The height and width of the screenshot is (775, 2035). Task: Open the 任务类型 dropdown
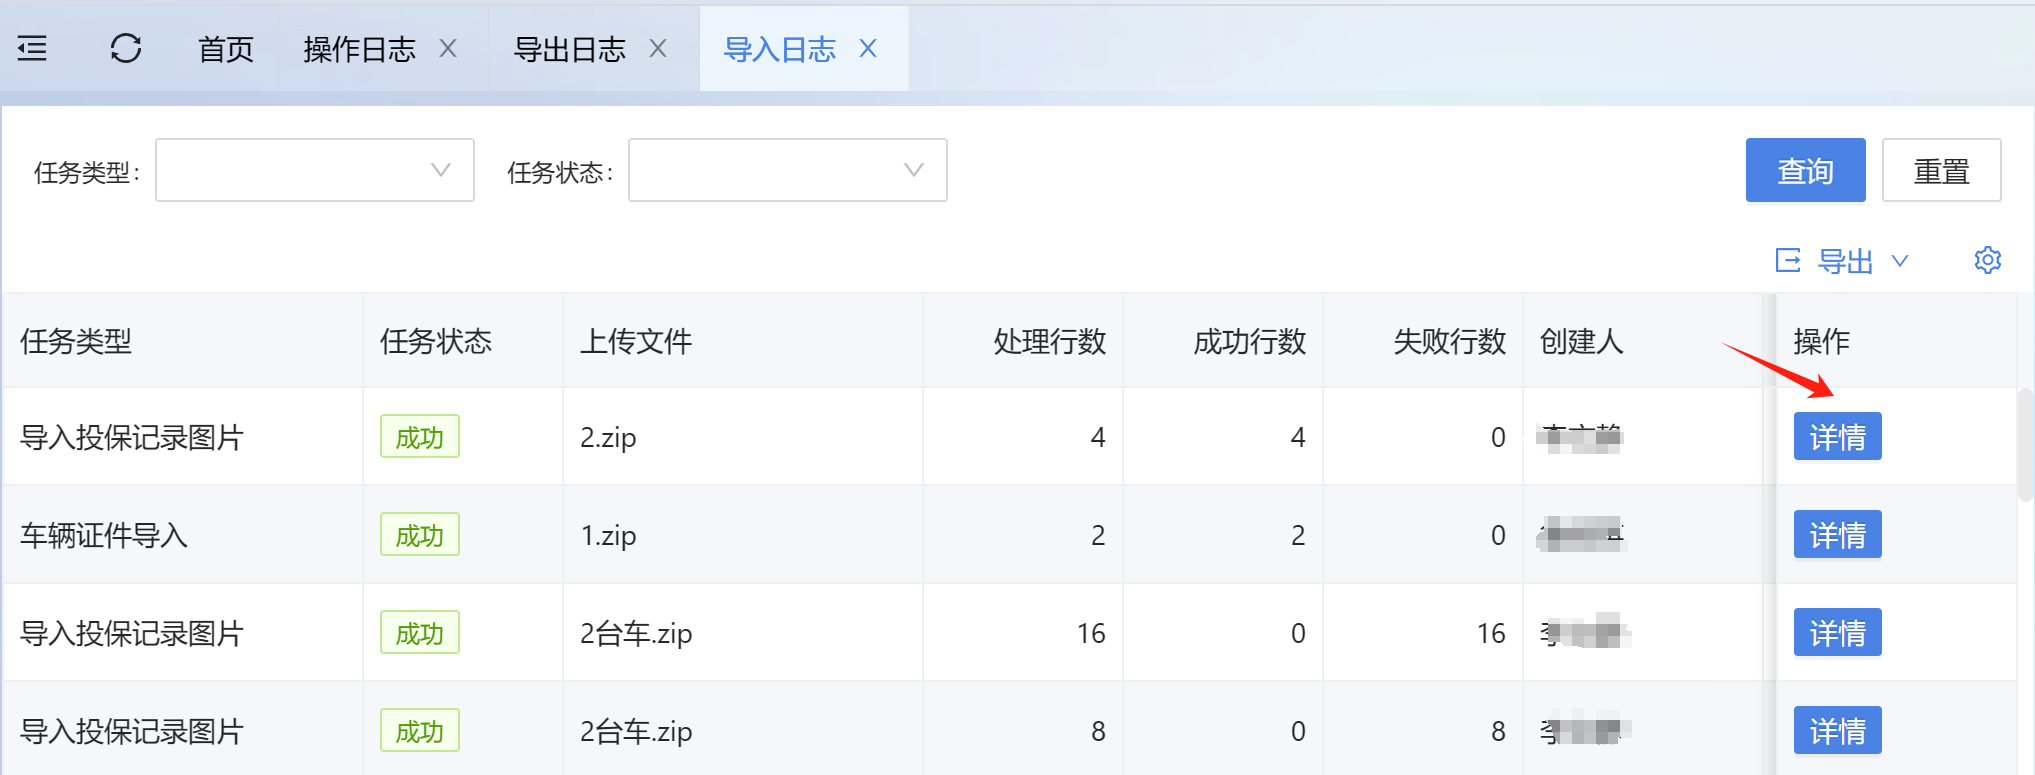(314, 170)
